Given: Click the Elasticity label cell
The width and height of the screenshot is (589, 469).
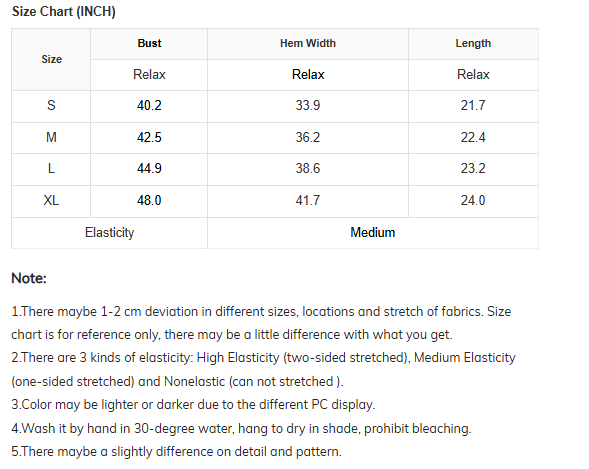Looking at the screenshot, I should 109,232.
